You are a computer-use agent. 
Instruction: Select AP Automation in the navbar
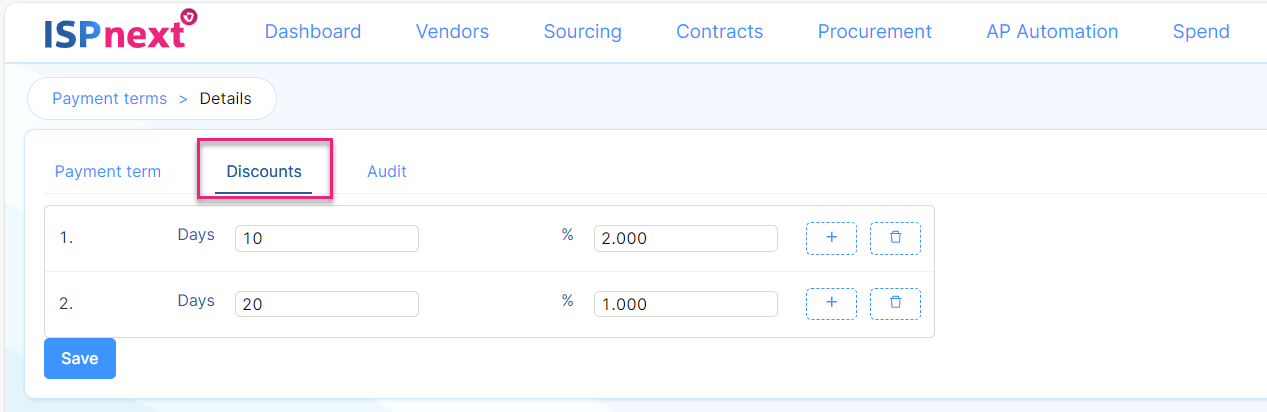[x=1052, y=31]
